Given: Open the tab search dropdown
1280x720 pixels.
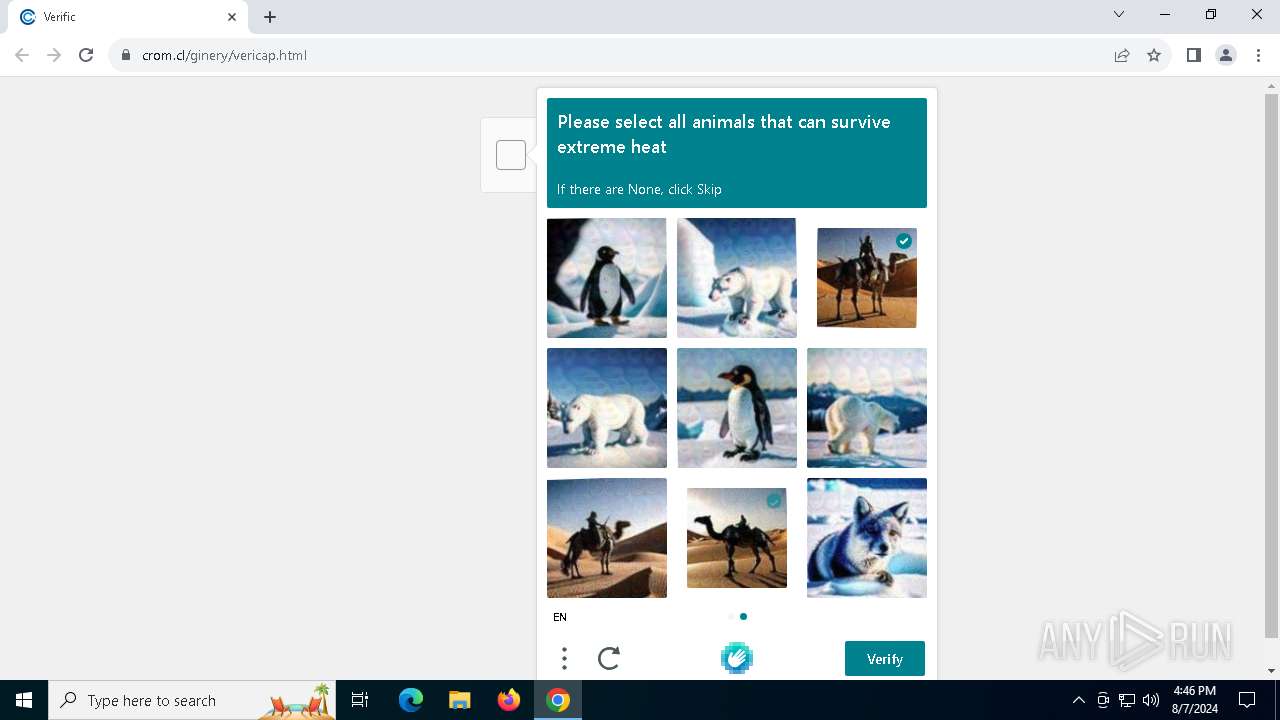Looking at the screenshot, I should tap(1119, 14).
